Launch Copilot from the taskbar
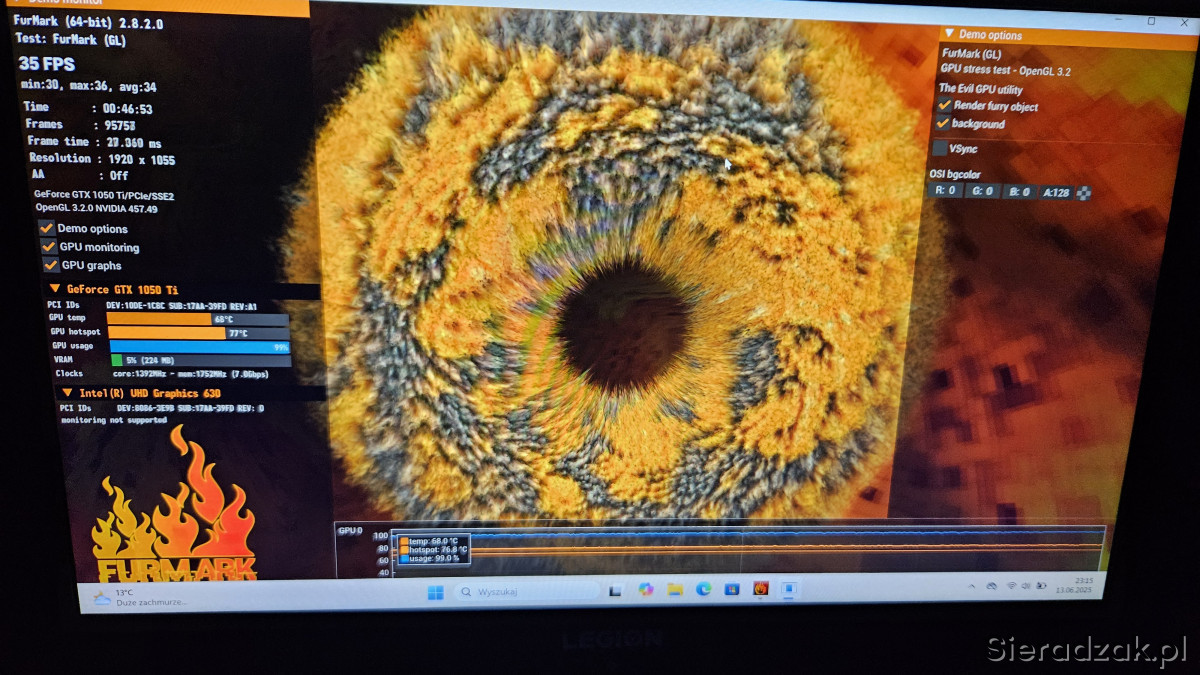Viewport: 1200px width, 675px height. pos(646,589)
